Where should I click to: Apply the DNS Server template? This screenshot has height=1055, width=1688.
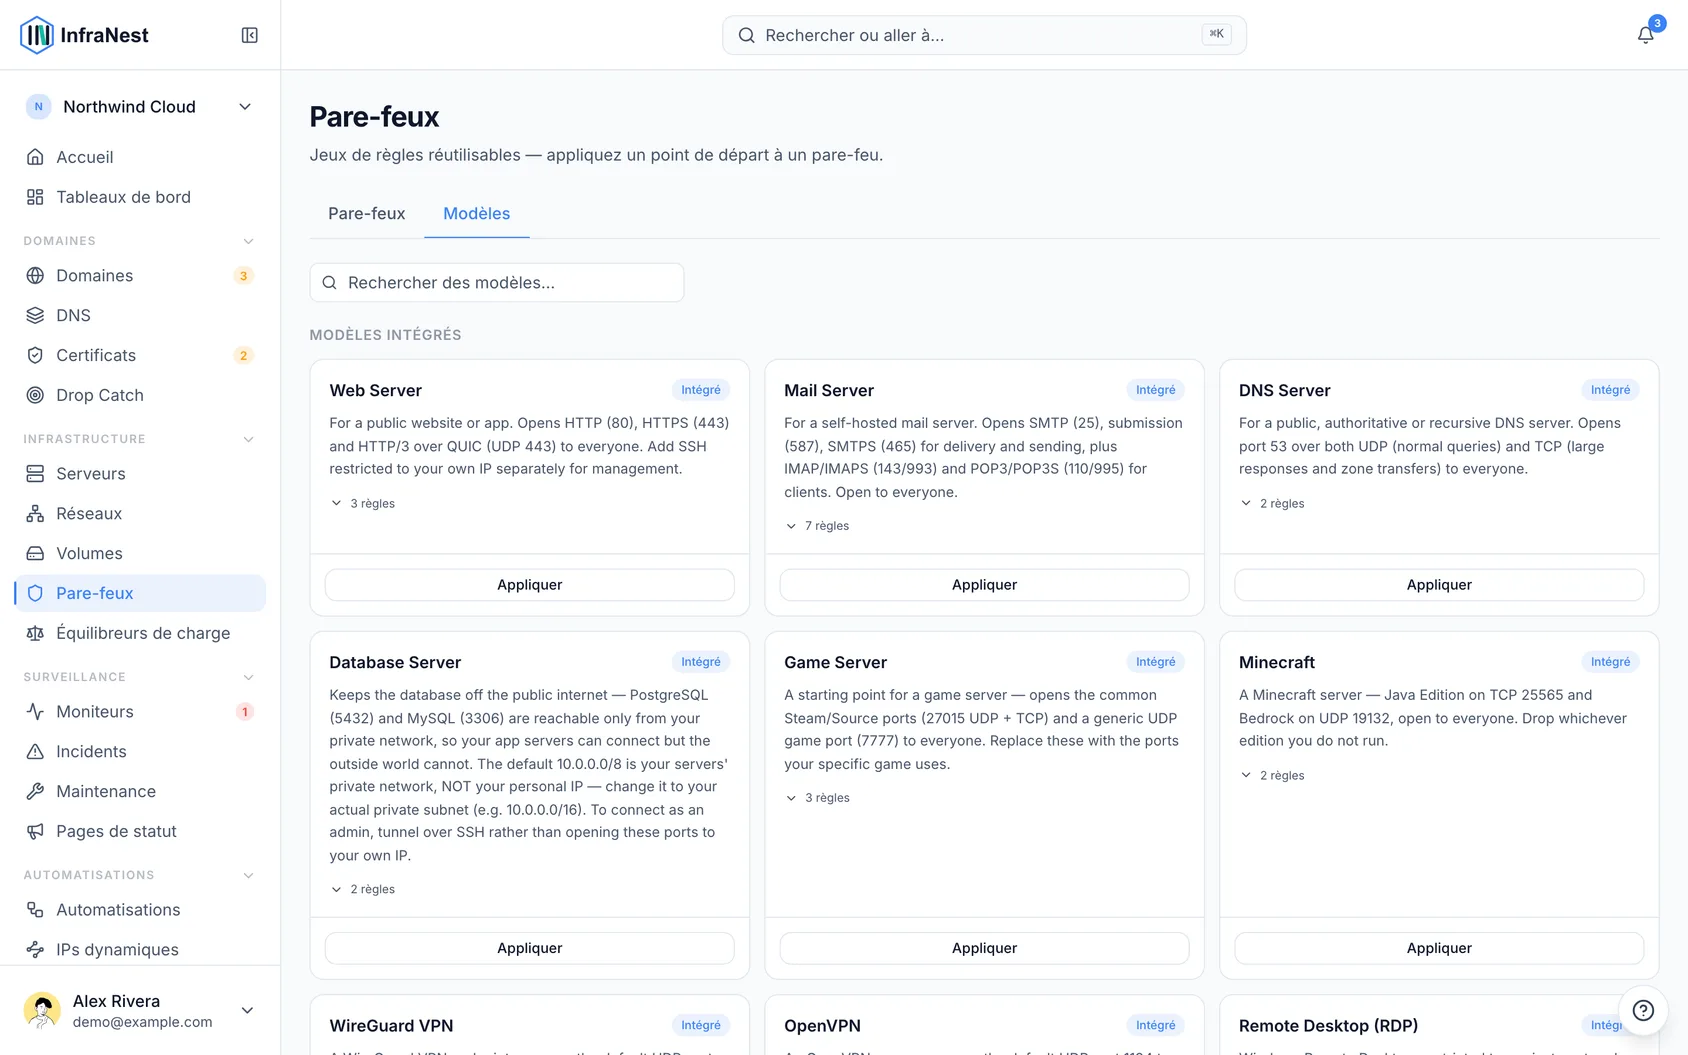[1439, 585]
